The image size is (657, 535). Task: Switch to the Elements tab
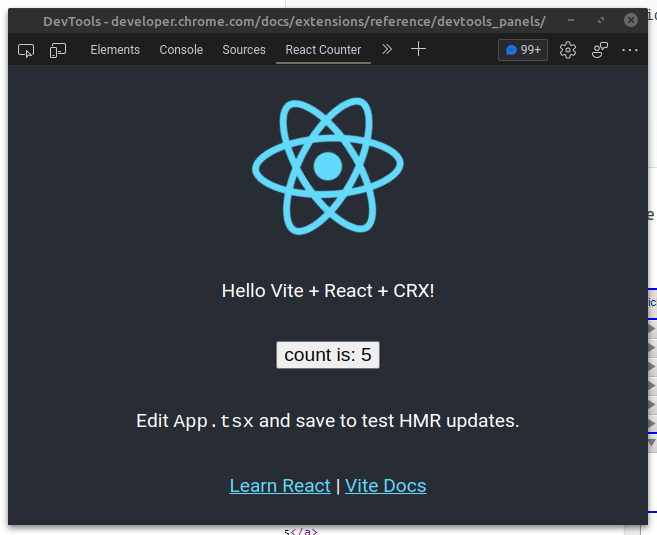(x=115, y=50)
